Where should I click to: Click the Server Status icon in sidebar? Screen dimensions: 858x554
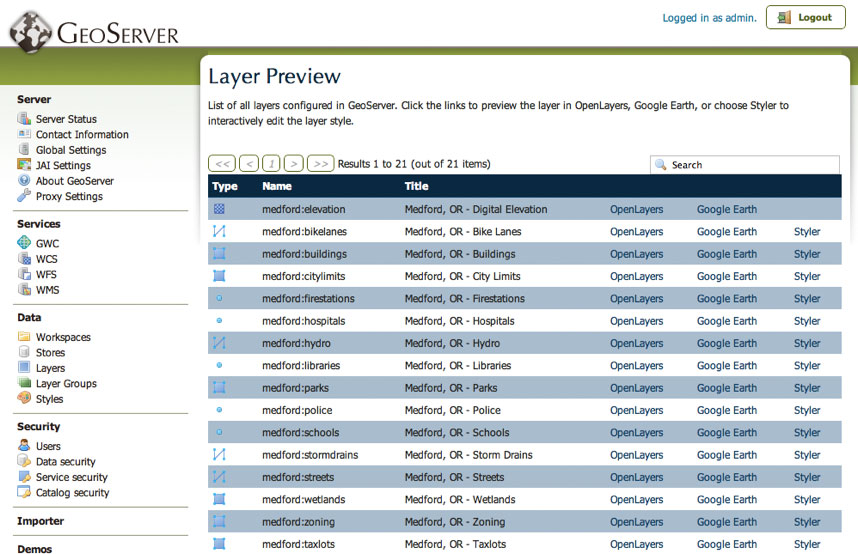pos(24,119)
